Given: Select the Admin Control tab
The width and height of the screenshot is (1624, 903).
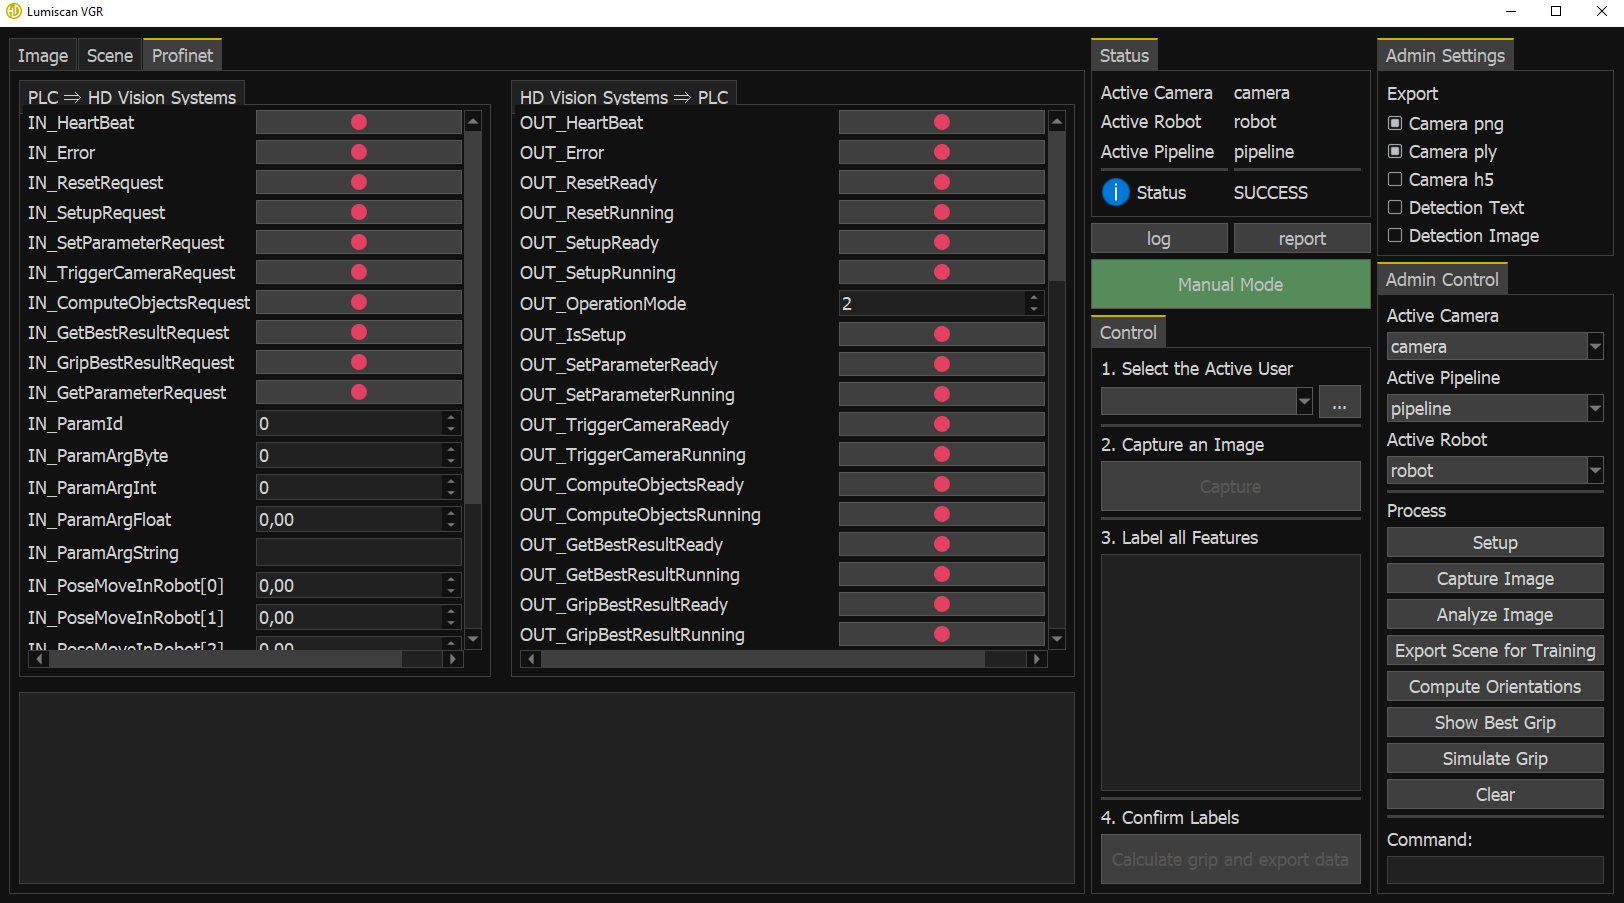Looking at the screenshot, I should (1442, 280).
